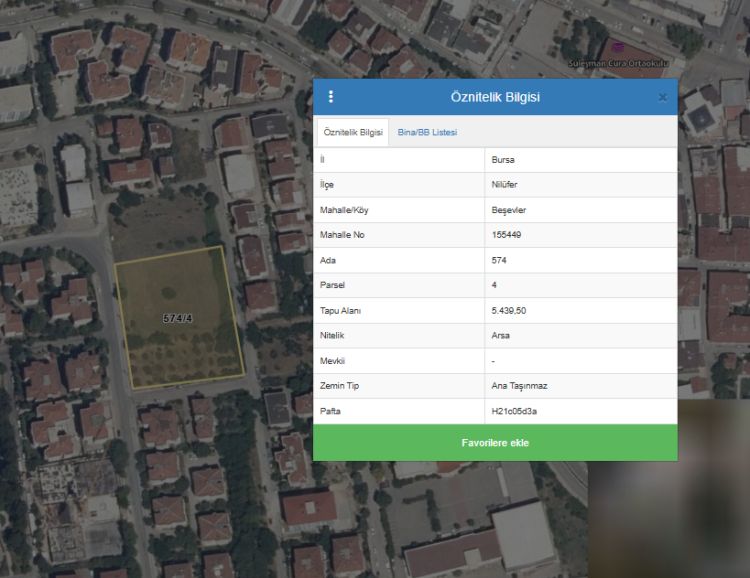Select the Mahalle No value 155449
This screenshot has height=578, width=750.
coord(507,235)
